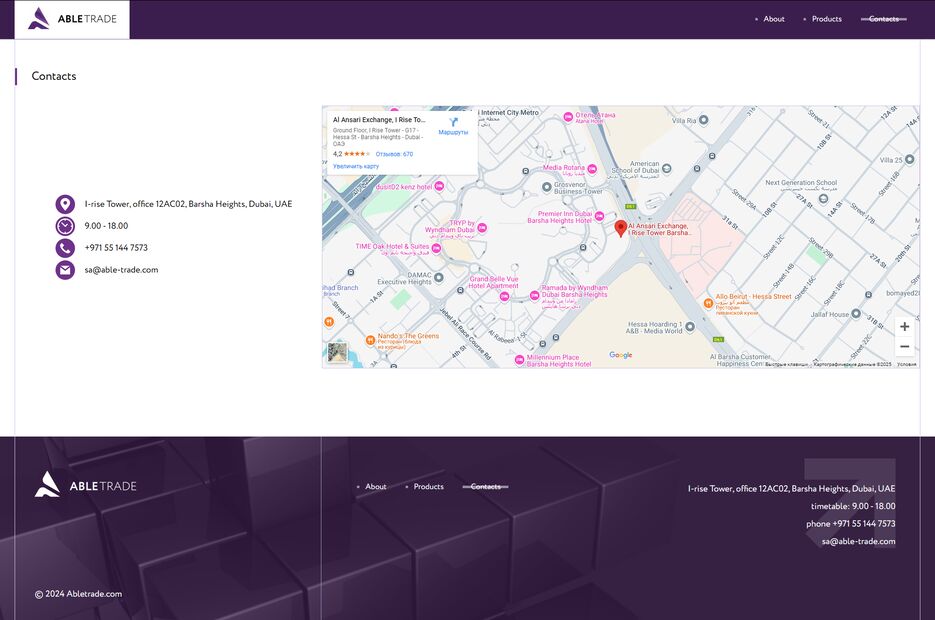Click the Able Trade logo in footer

click(x=85, y=485)
